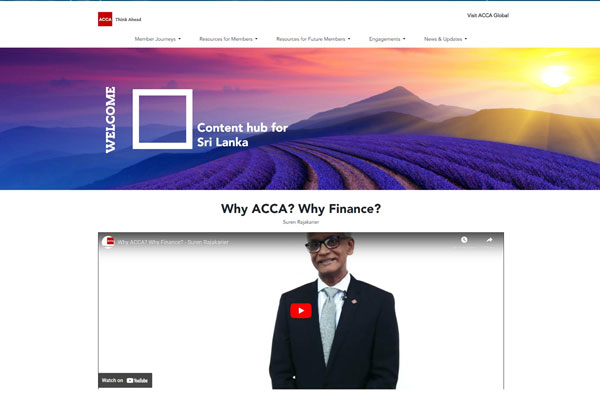Play the YouTube video
Image resolution: width=600 pixels, height=400 pixels.
coord(301,311)
